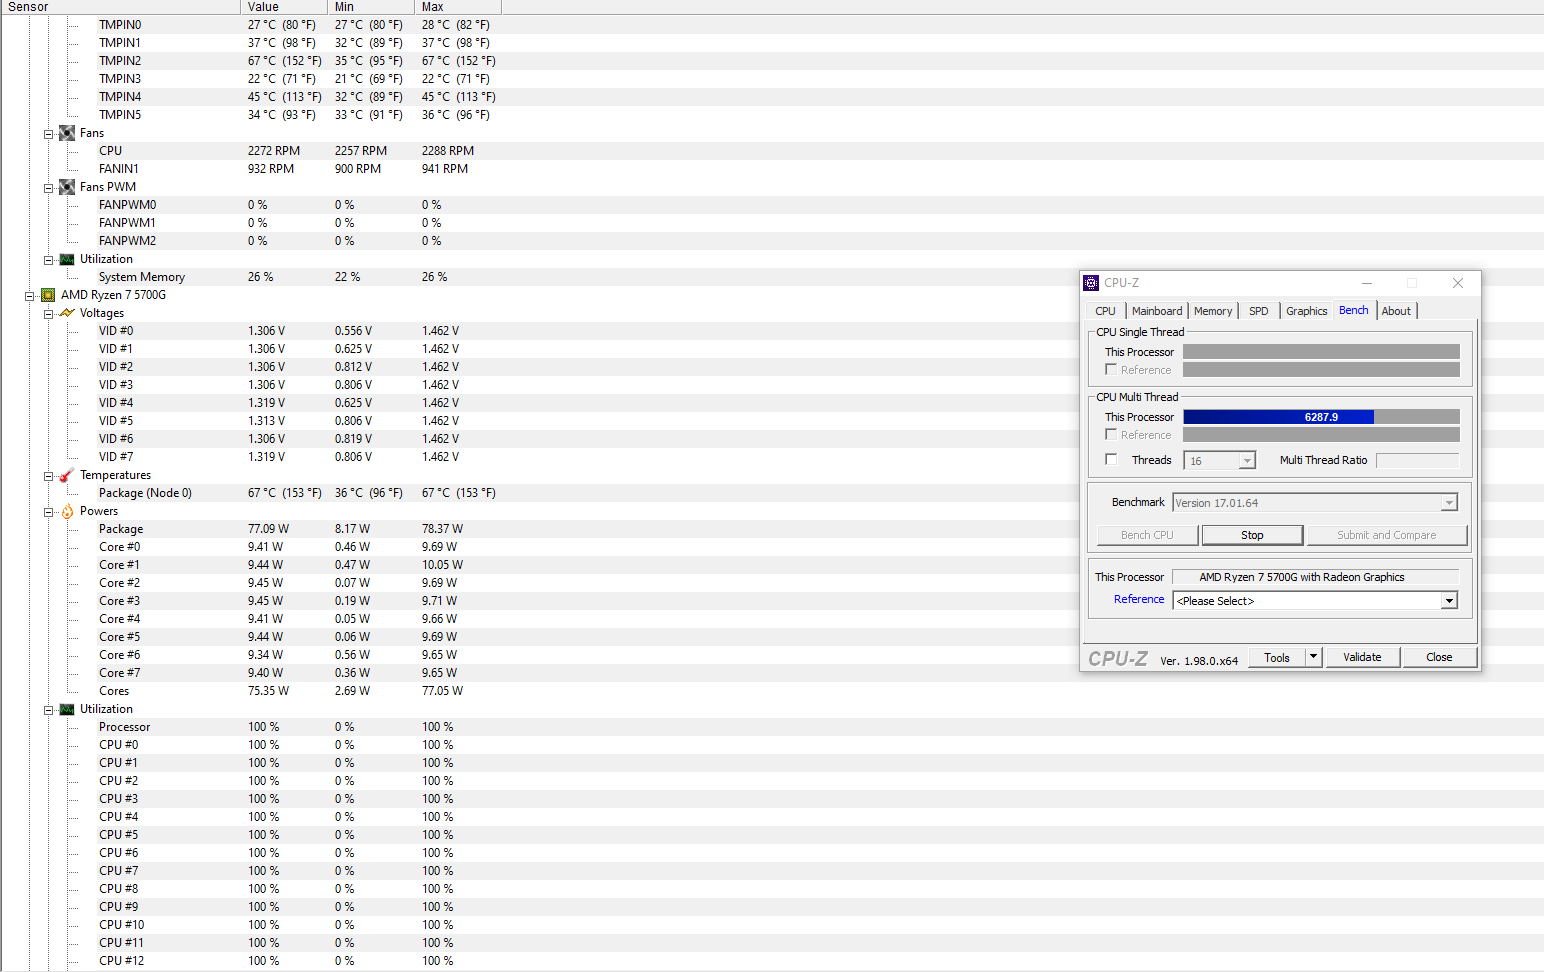Collapse the Utilization node above Processor
This screenshot has width=1544, height=972.
click(48, 710)
